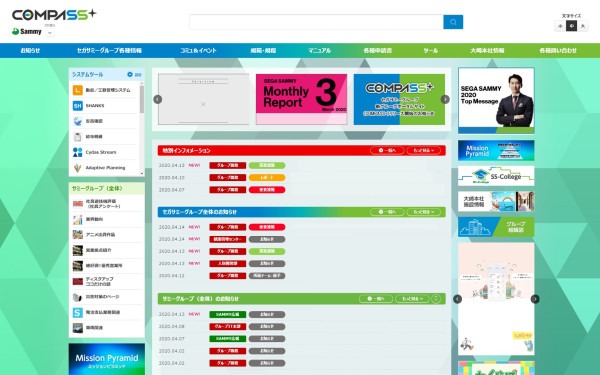Click the date 2020.04.08
The height and width of the screenshot is (375, 600).
coord(172,326)
